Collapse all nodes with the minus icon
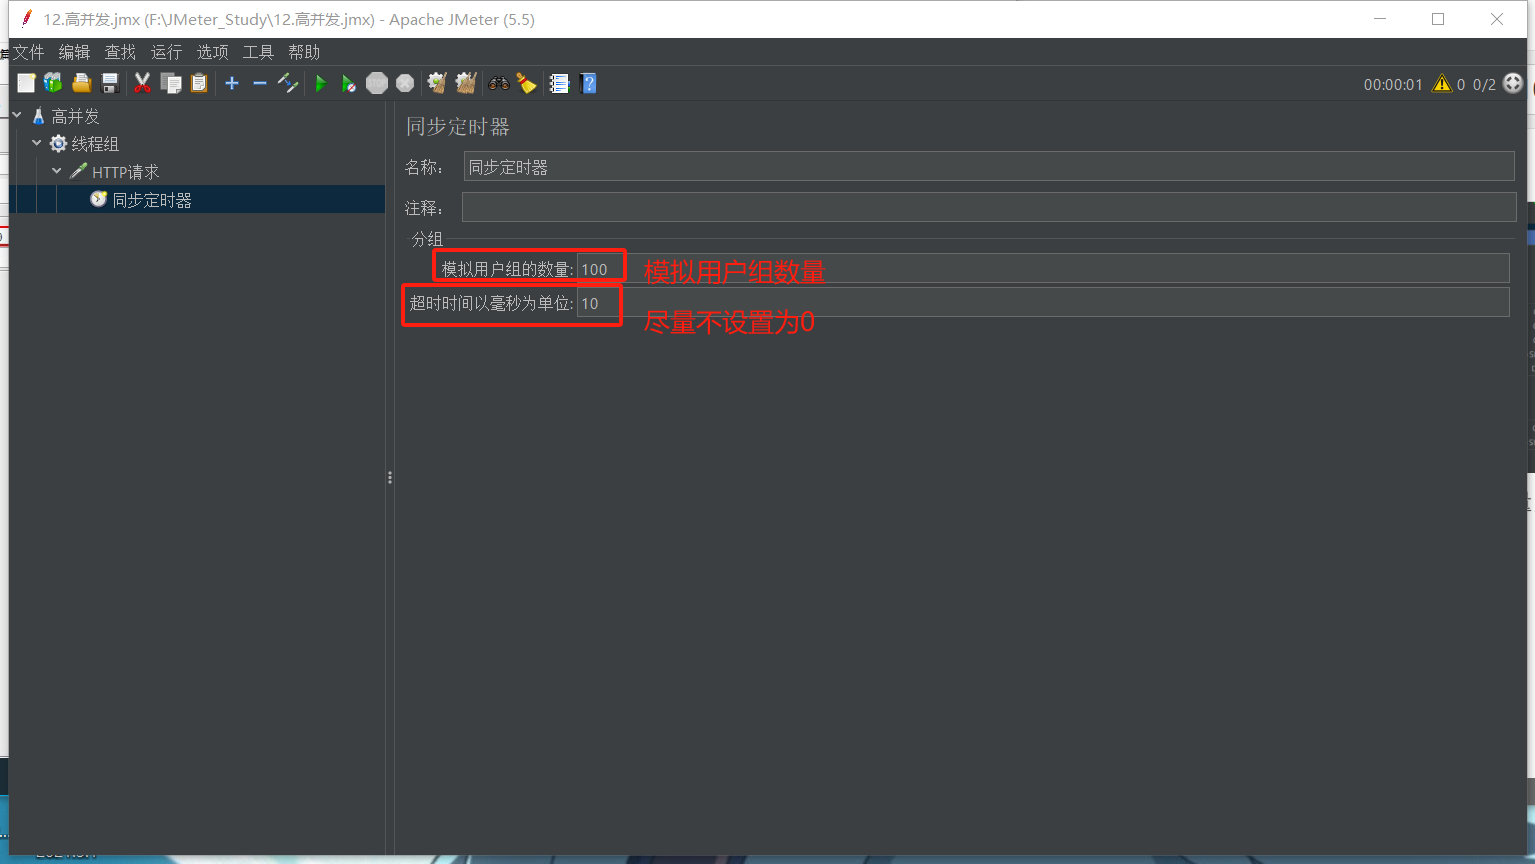Image resolution: width=1535 pixels, height=864 pixels. point(260,84)
